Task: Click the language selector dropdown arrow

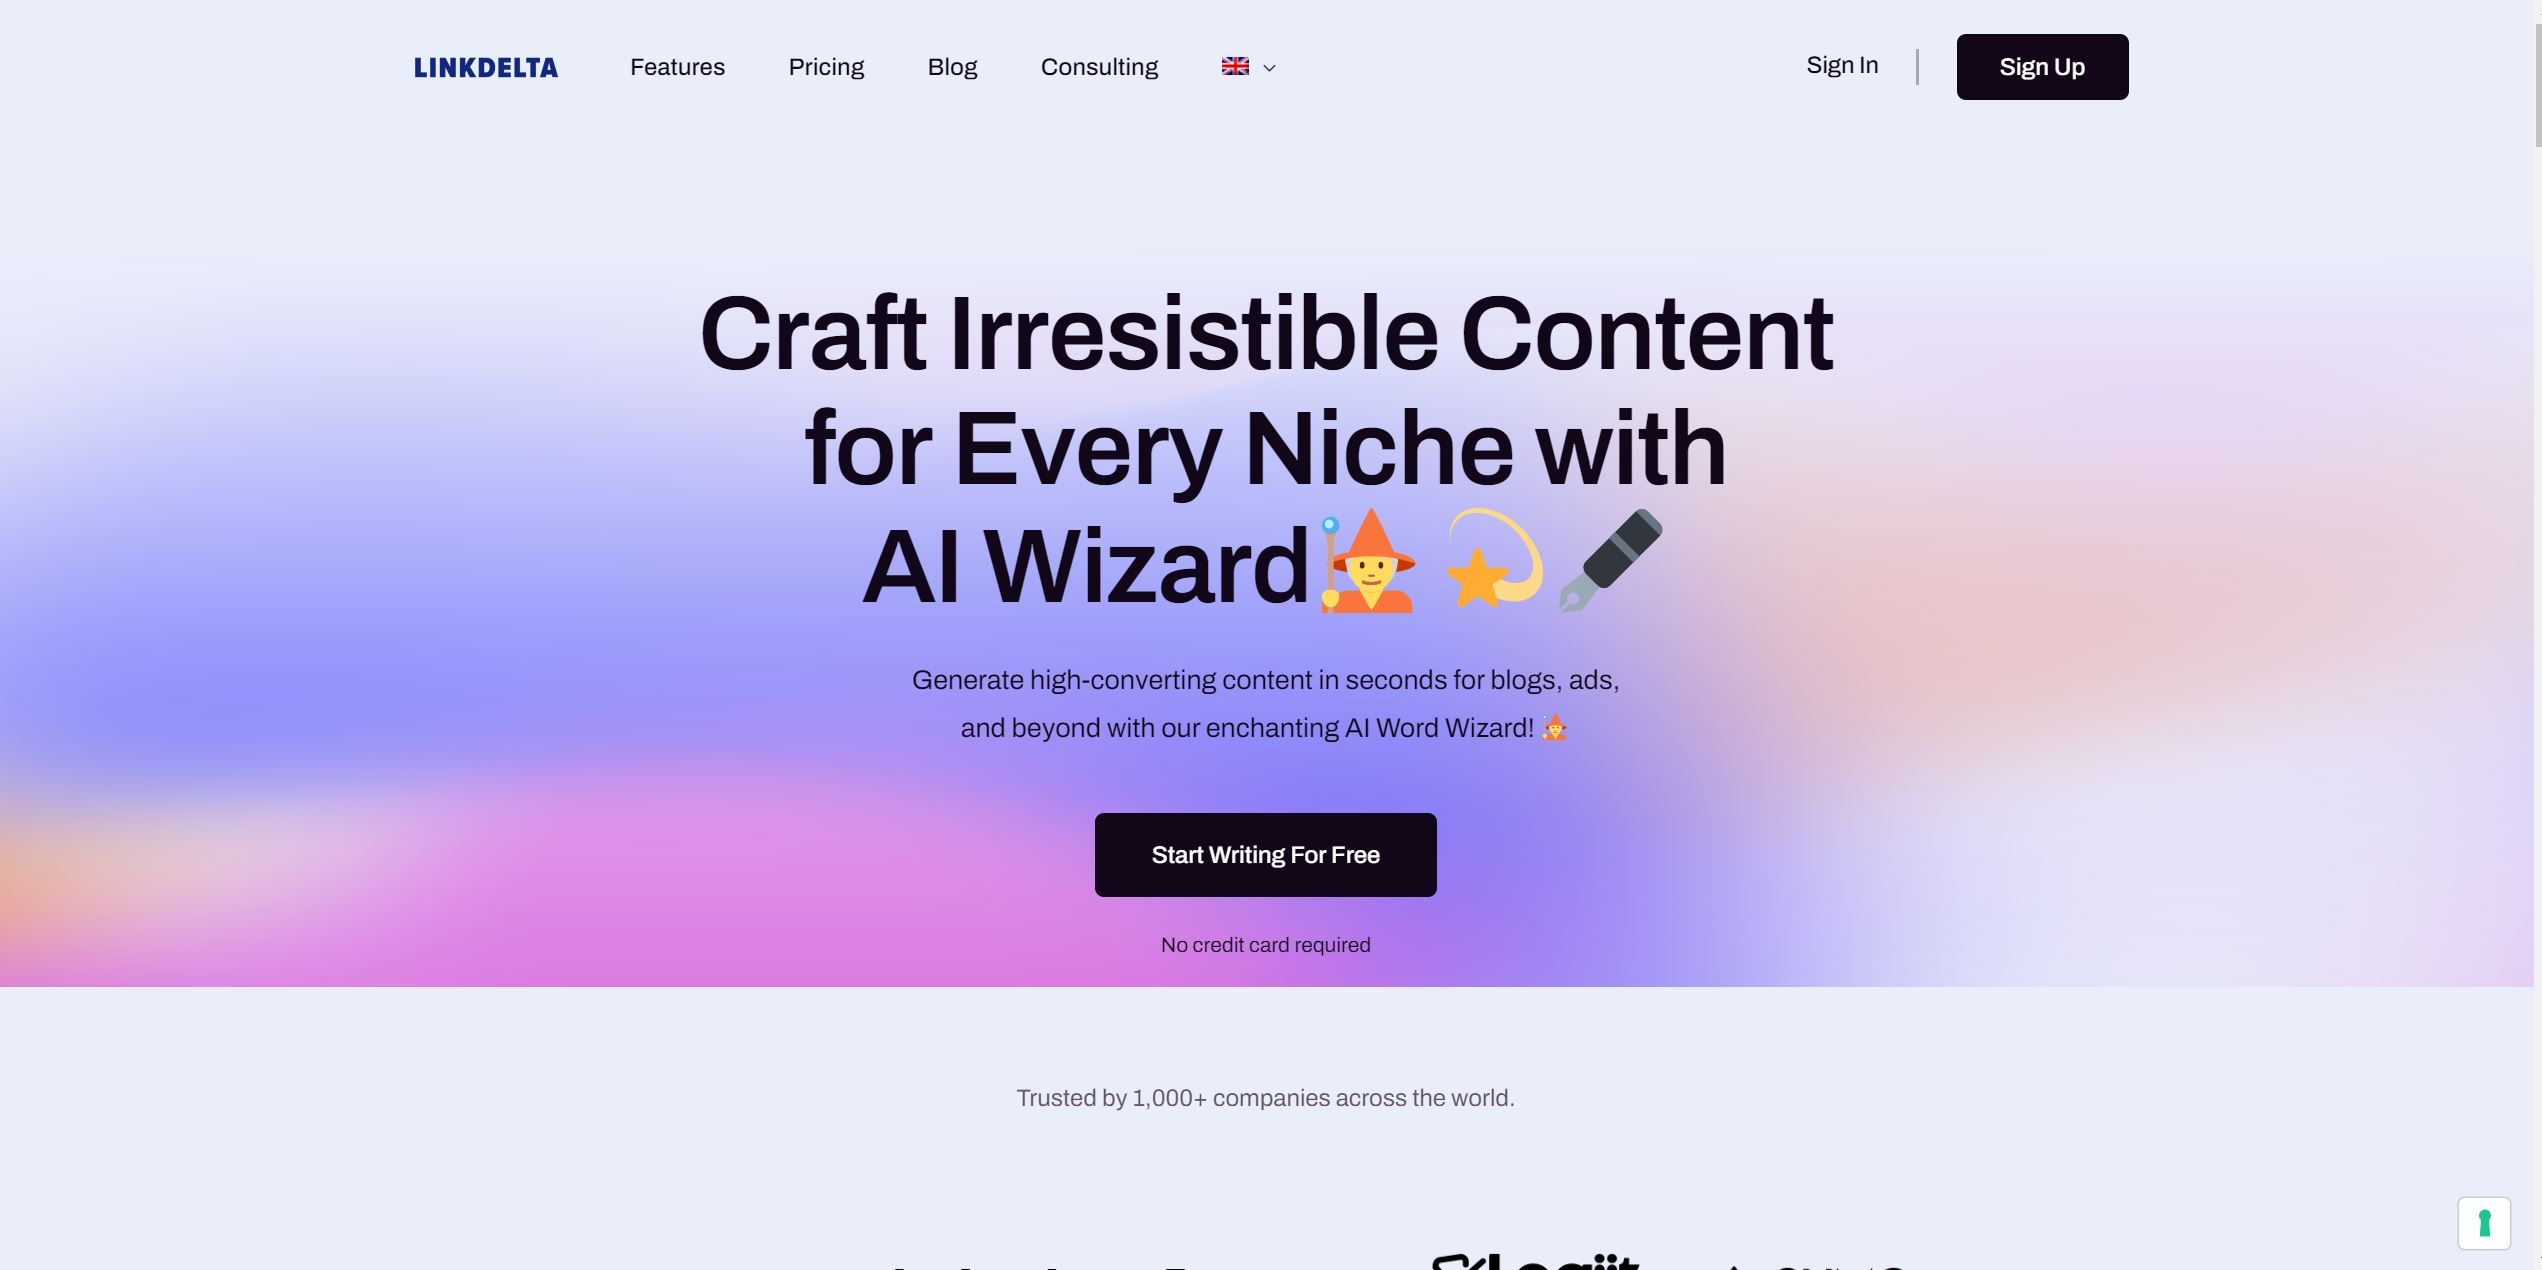Action: (1269, 68)
